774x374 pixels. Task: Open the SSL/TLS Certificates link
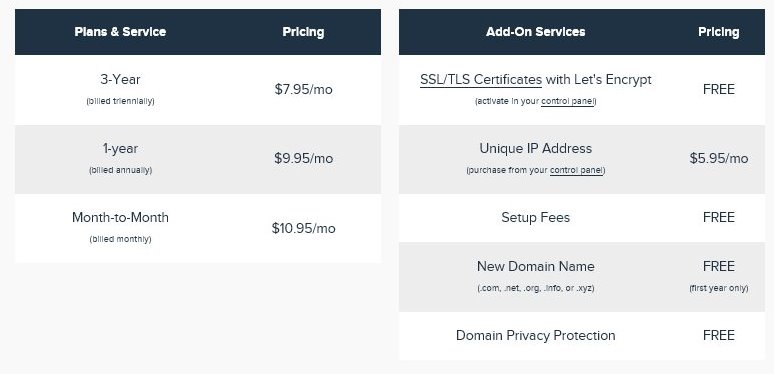(x=481, y=80)
